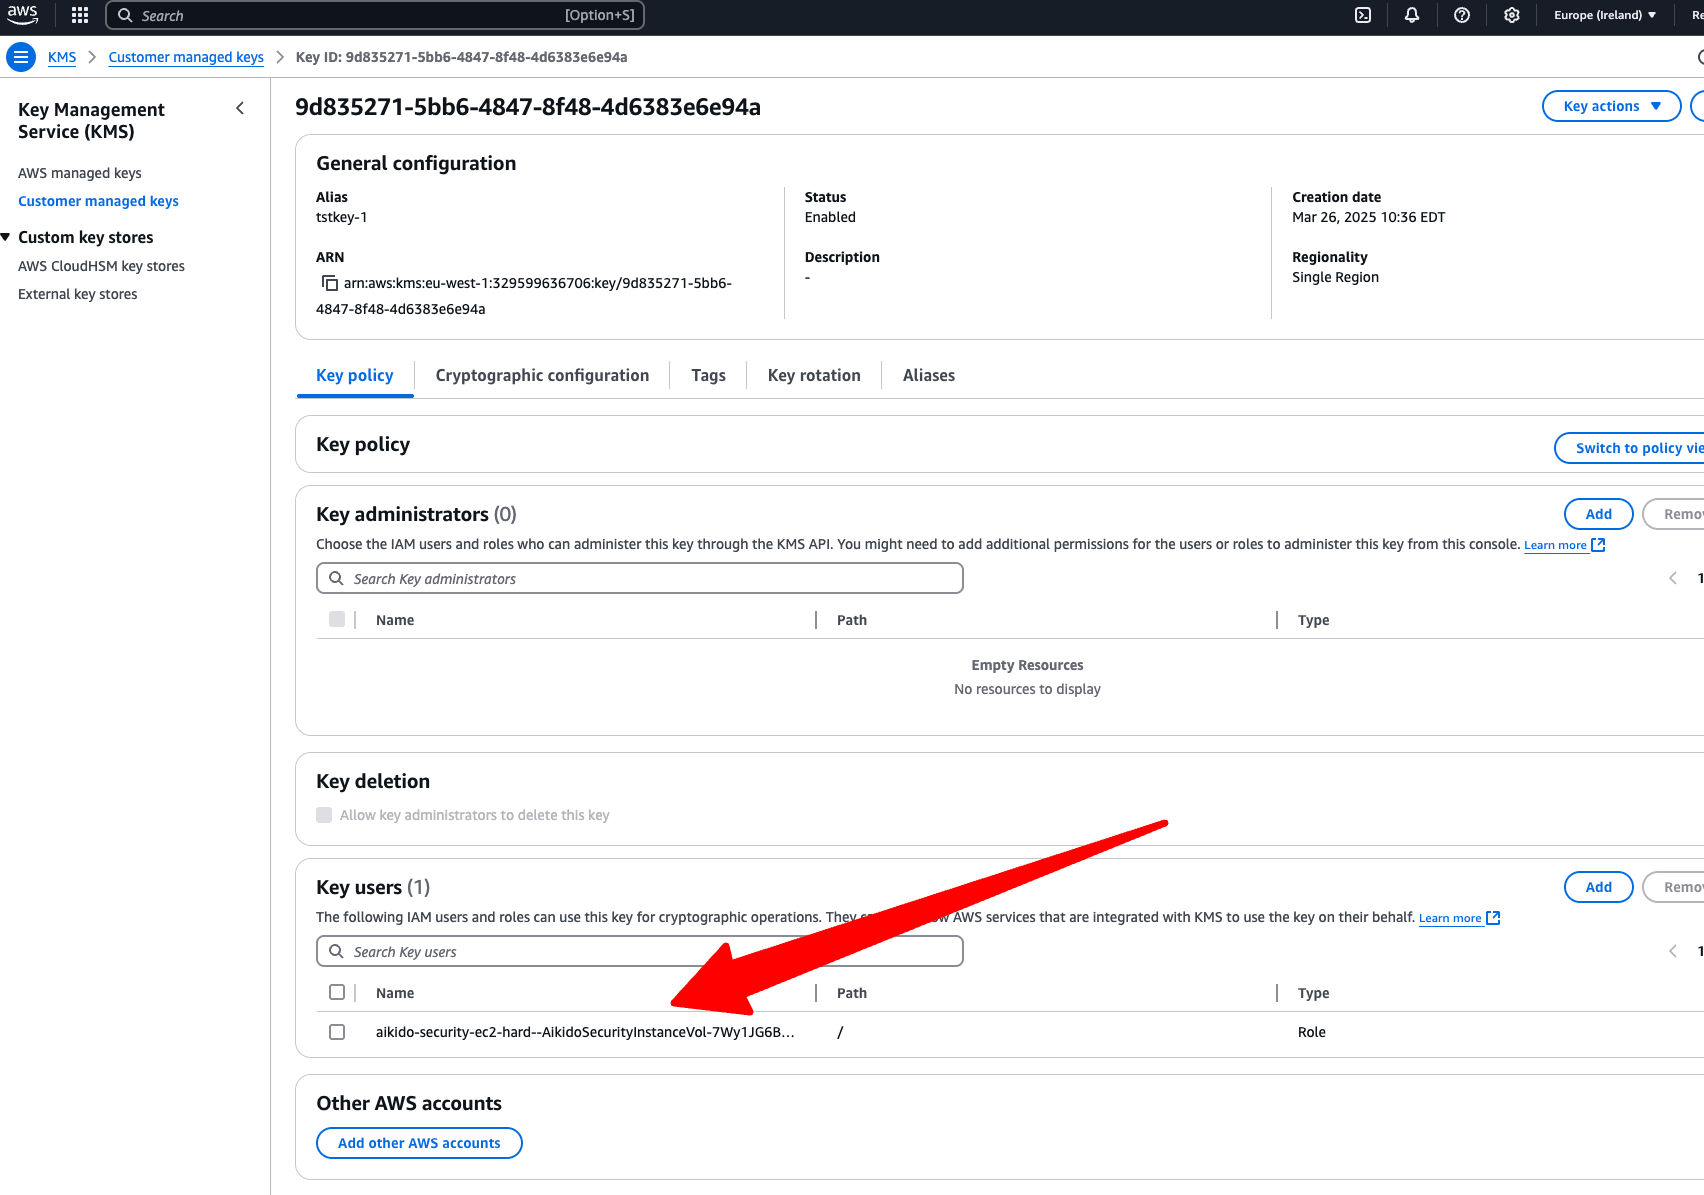This screenshot has height=1195, width=1704.
Task: Go to KMS breadcrumb link
Action: [x=62, y=57]
